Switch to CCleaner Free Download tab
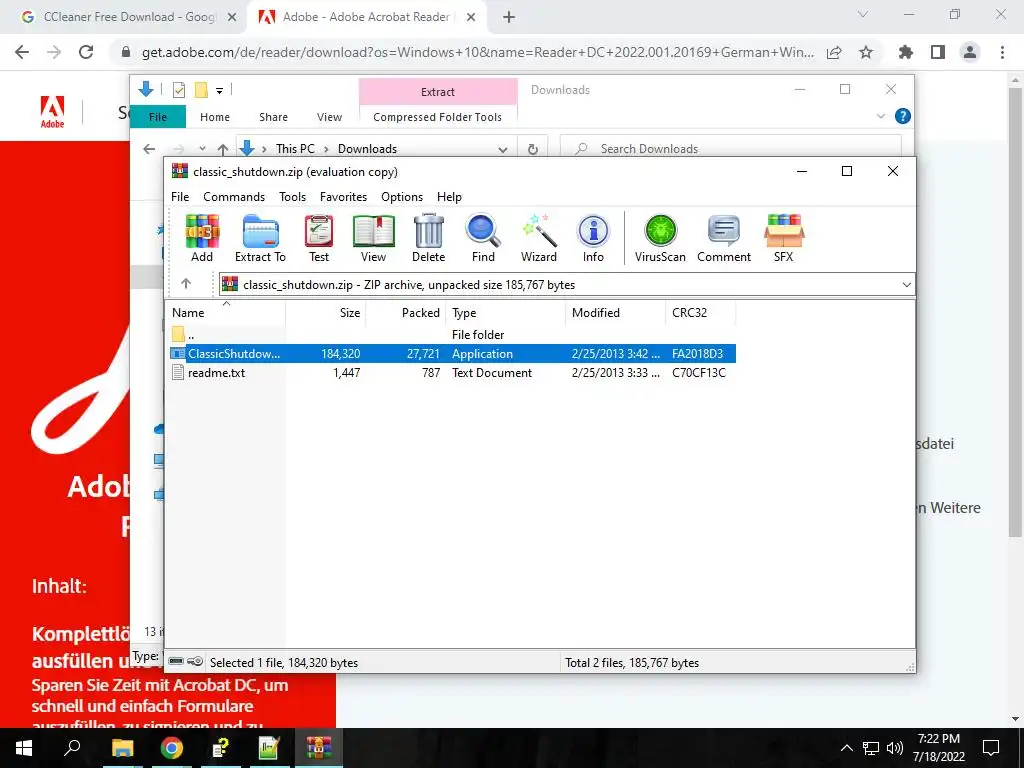 (x=127, y=17)
